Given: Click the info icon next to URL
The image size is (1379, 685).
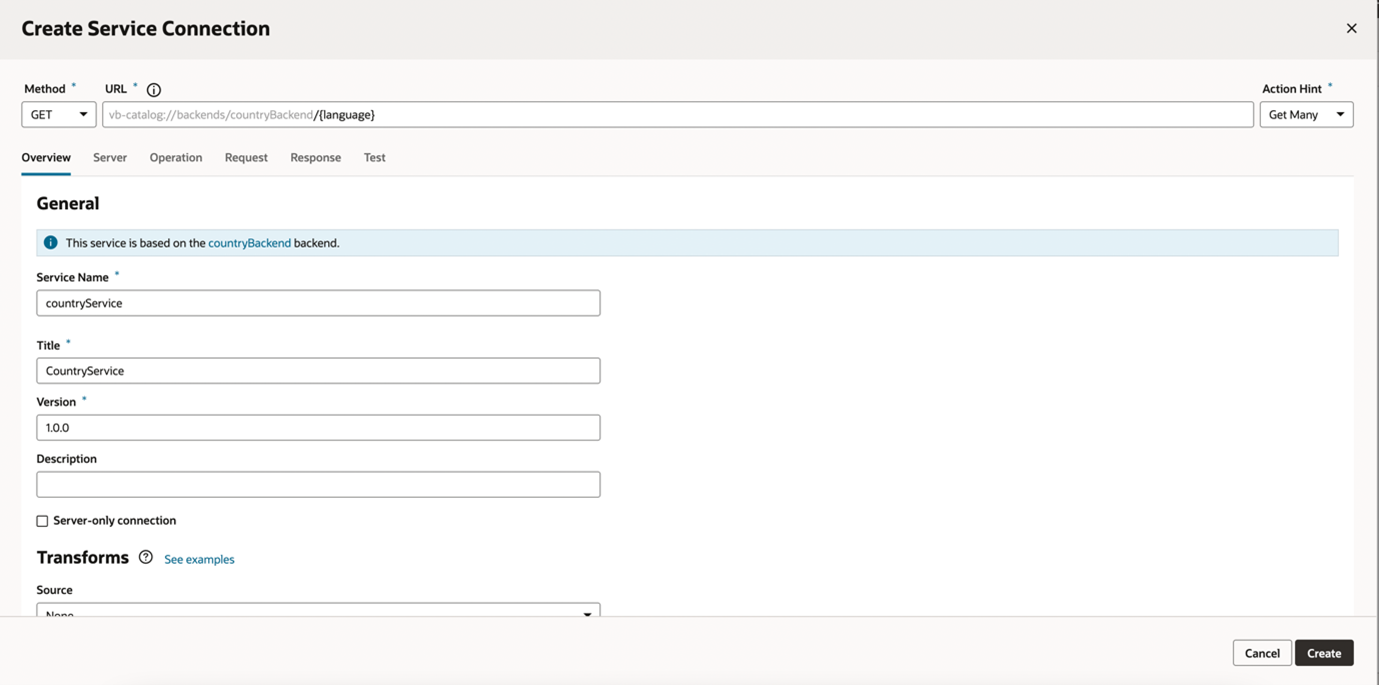Looking at the screenshot, I should pos(153,89).
